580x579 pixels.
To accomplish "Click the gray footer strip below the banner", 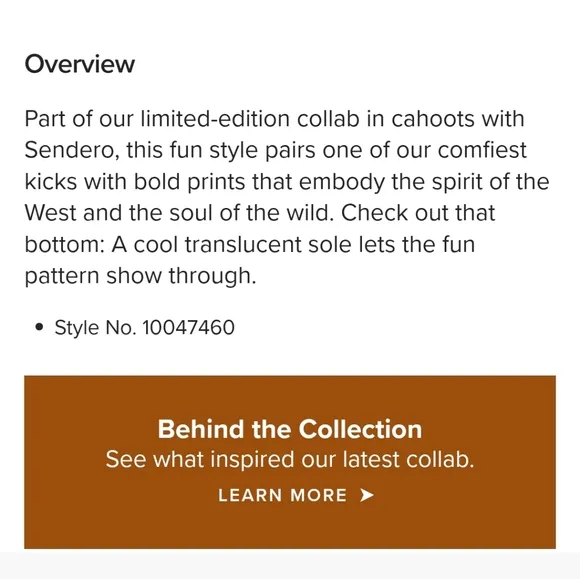I will (290, 565).
